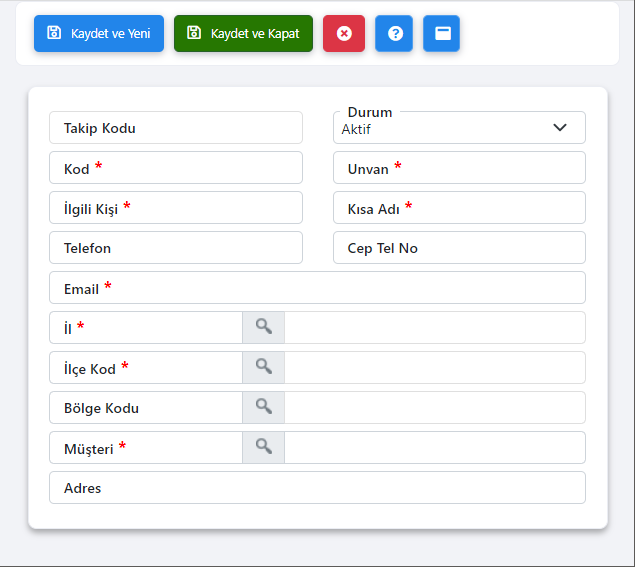The image size is (635, 567).
Task: Select the Durum field showing Aktif
Action: [459, 128]
